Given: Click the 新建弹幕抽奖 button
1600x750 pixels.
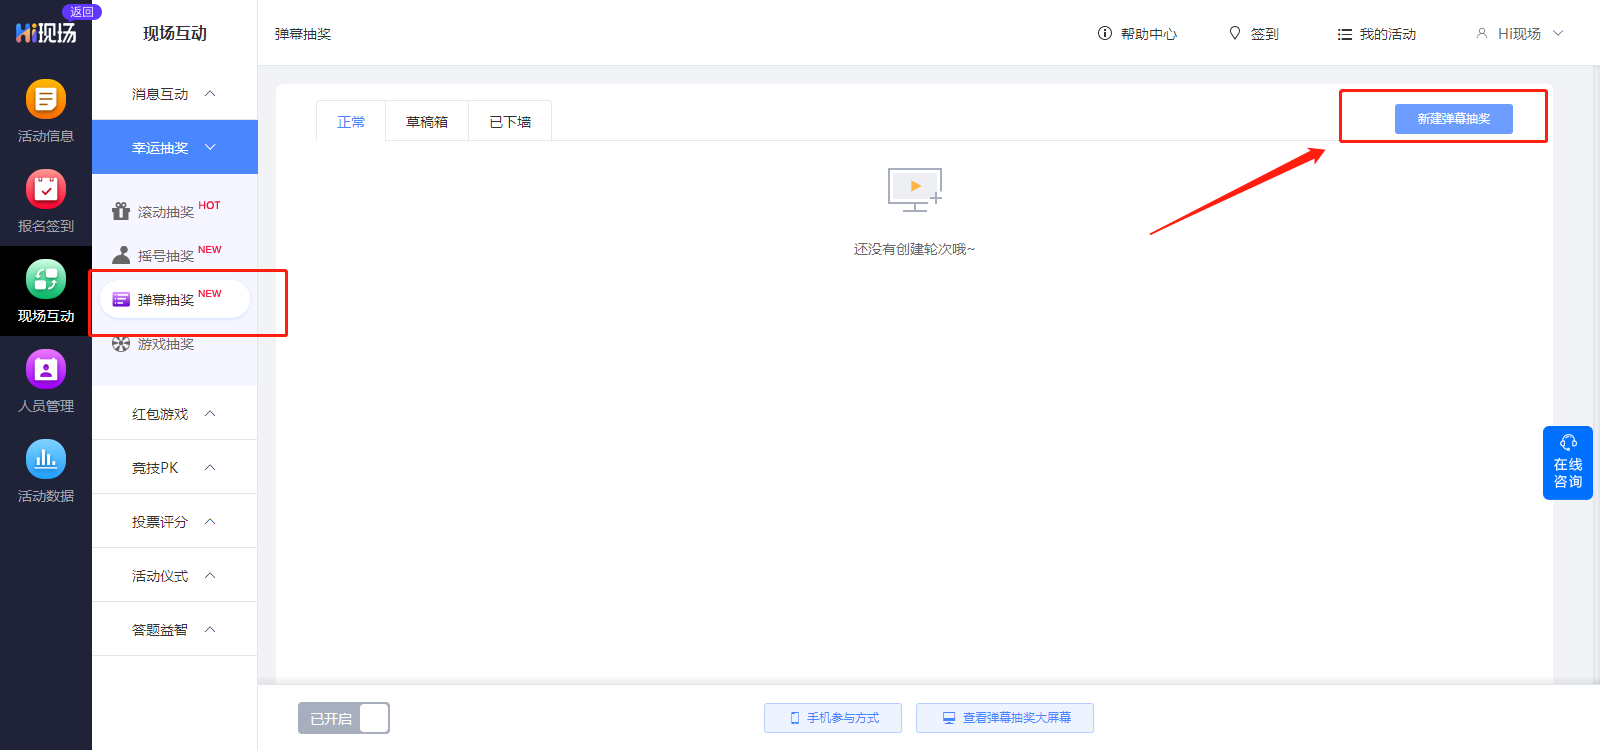Looking at the screenshot, I should click(1453, 119).
